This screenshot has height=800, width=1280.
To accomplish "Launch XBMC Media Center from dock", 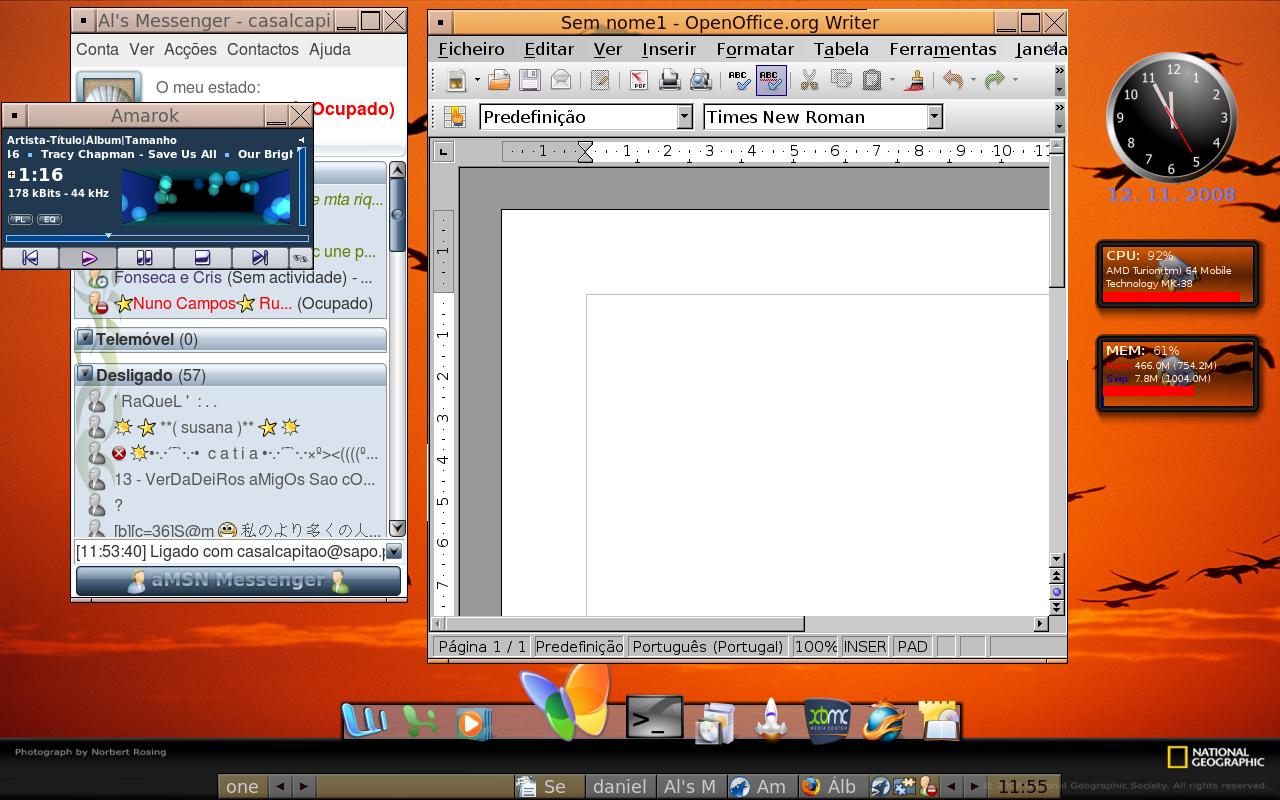I will coord(828,720).
